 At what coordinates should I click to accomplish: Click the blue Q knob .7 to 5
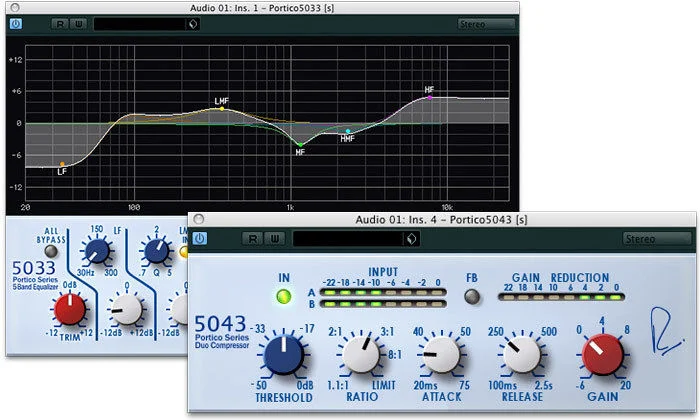[x=156, y=251]
